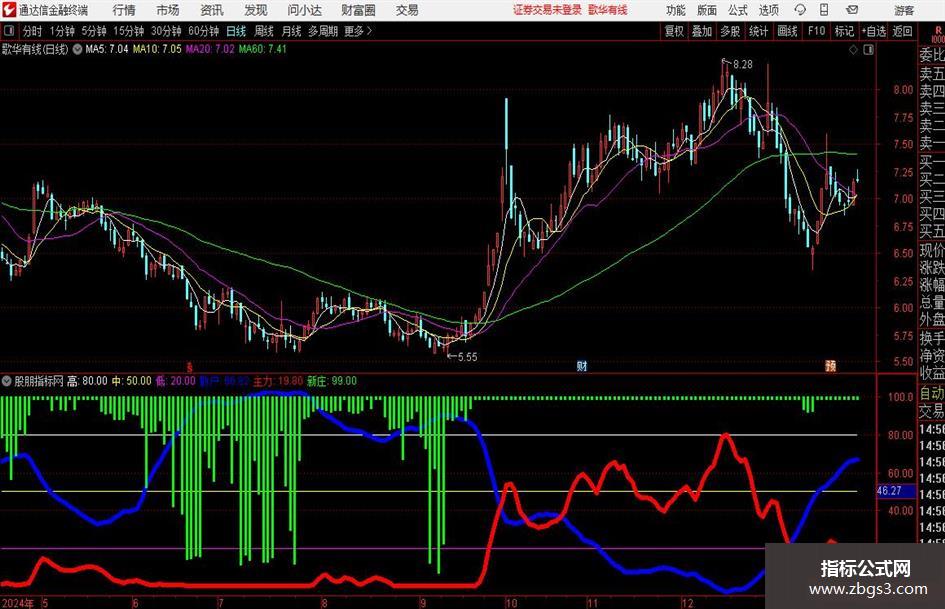Open the 多周期 multi-period view

point(323,31)
